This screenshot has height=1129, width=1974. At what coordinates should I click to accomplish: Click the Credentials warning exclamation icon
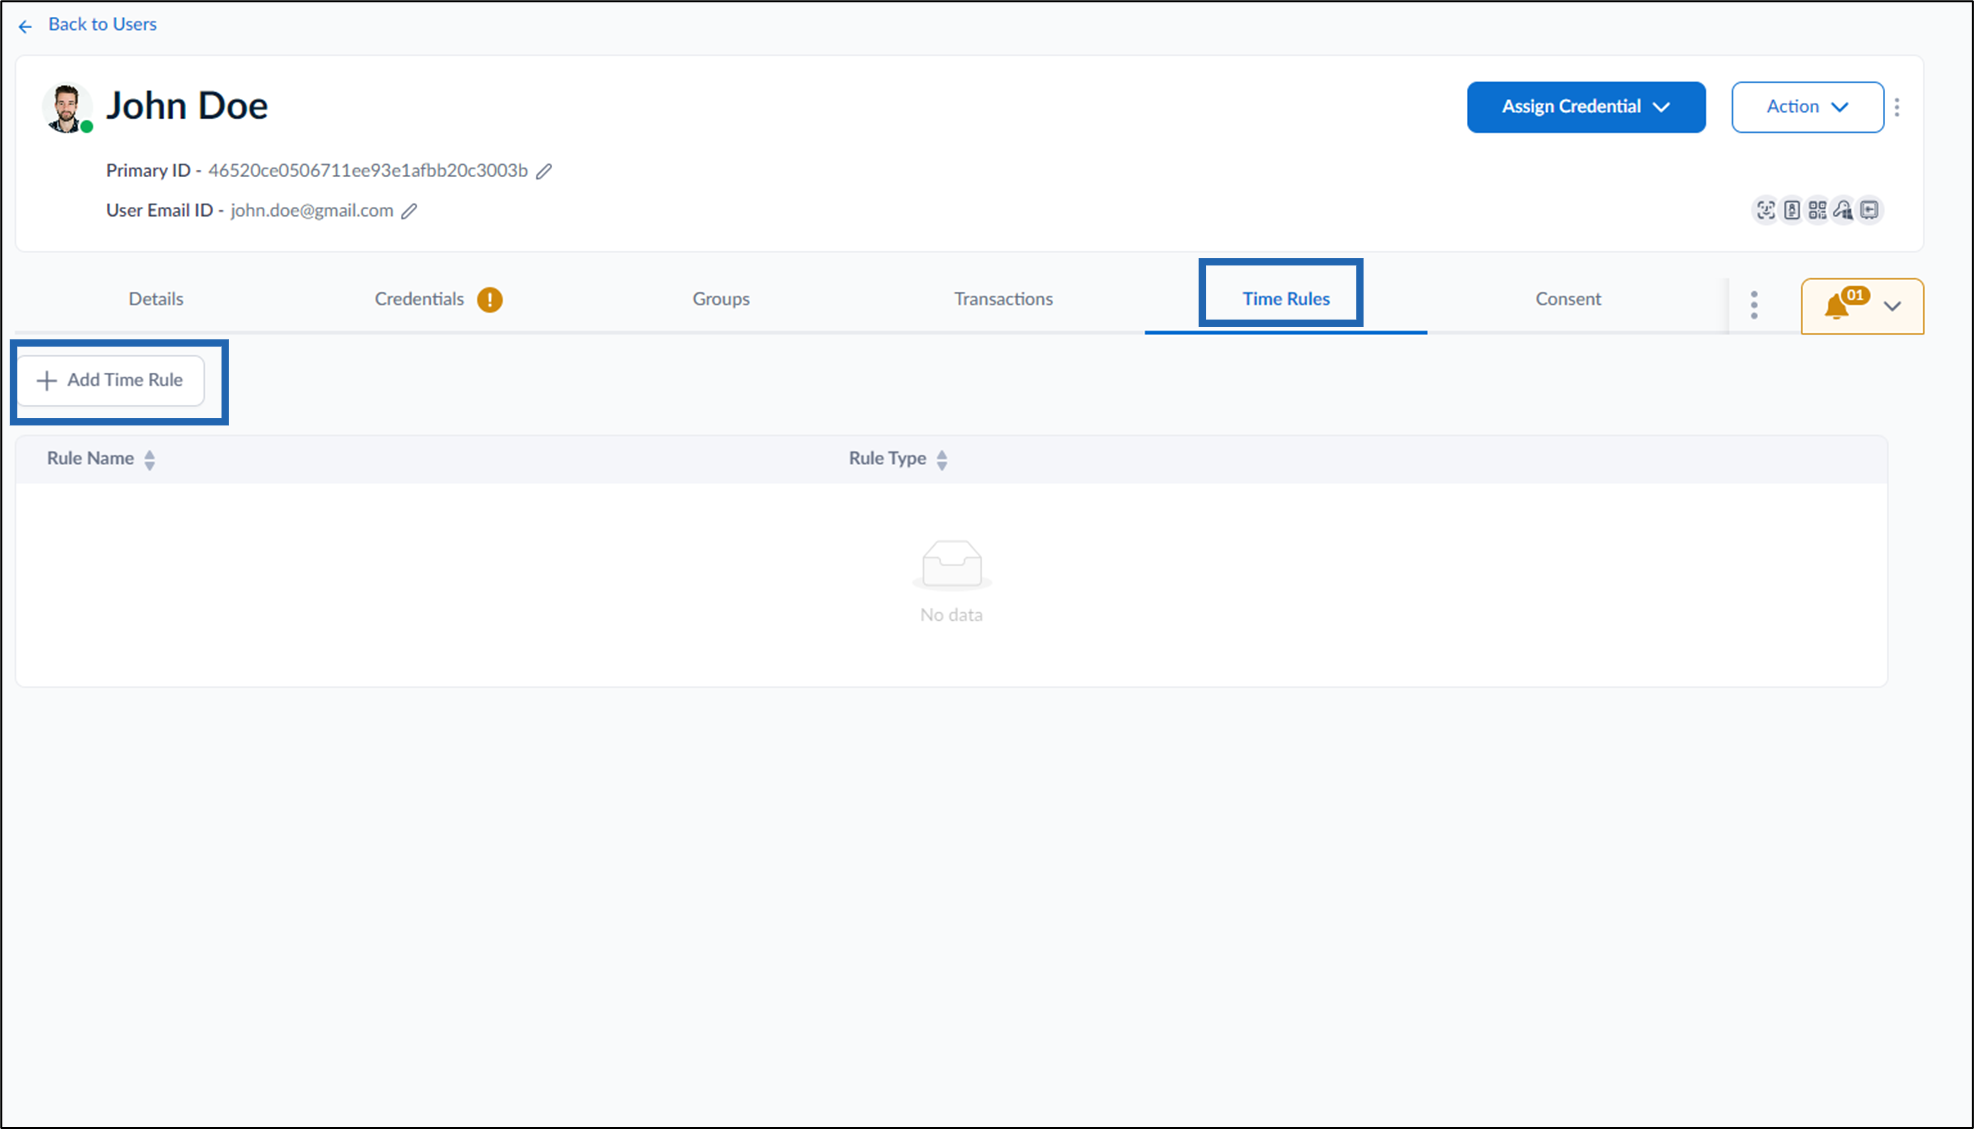(x=490, y=299)
